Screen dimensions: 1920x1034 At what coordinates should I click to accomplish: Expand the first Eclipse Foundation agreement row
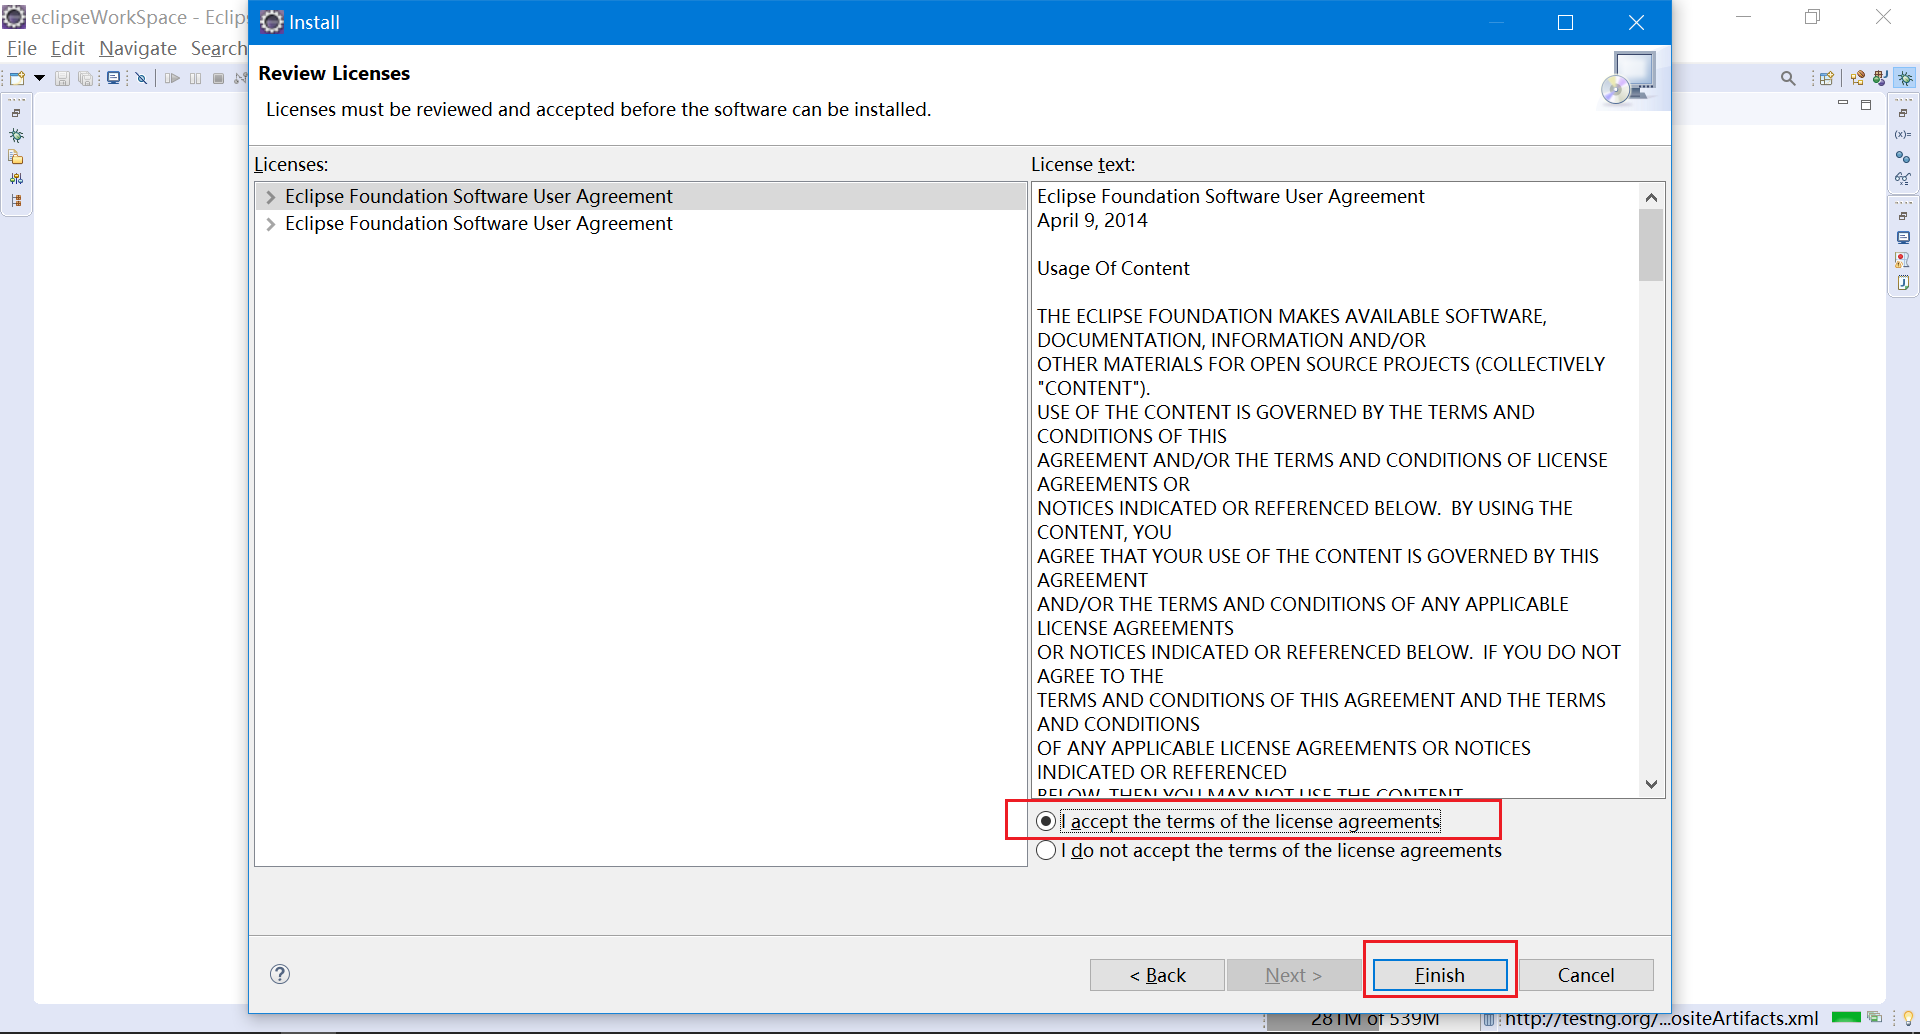point(270,197)
